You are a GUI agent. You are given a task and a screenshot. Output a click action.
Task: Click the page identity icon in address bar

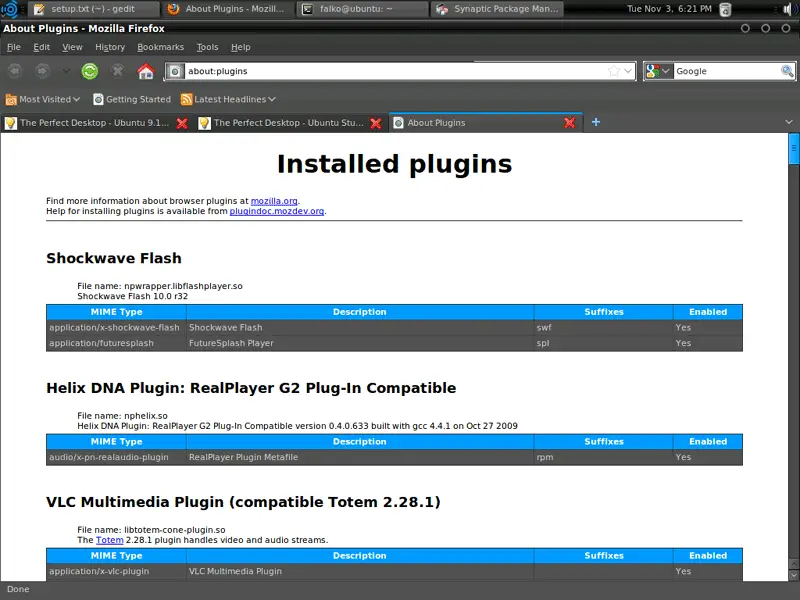(174, 71)
